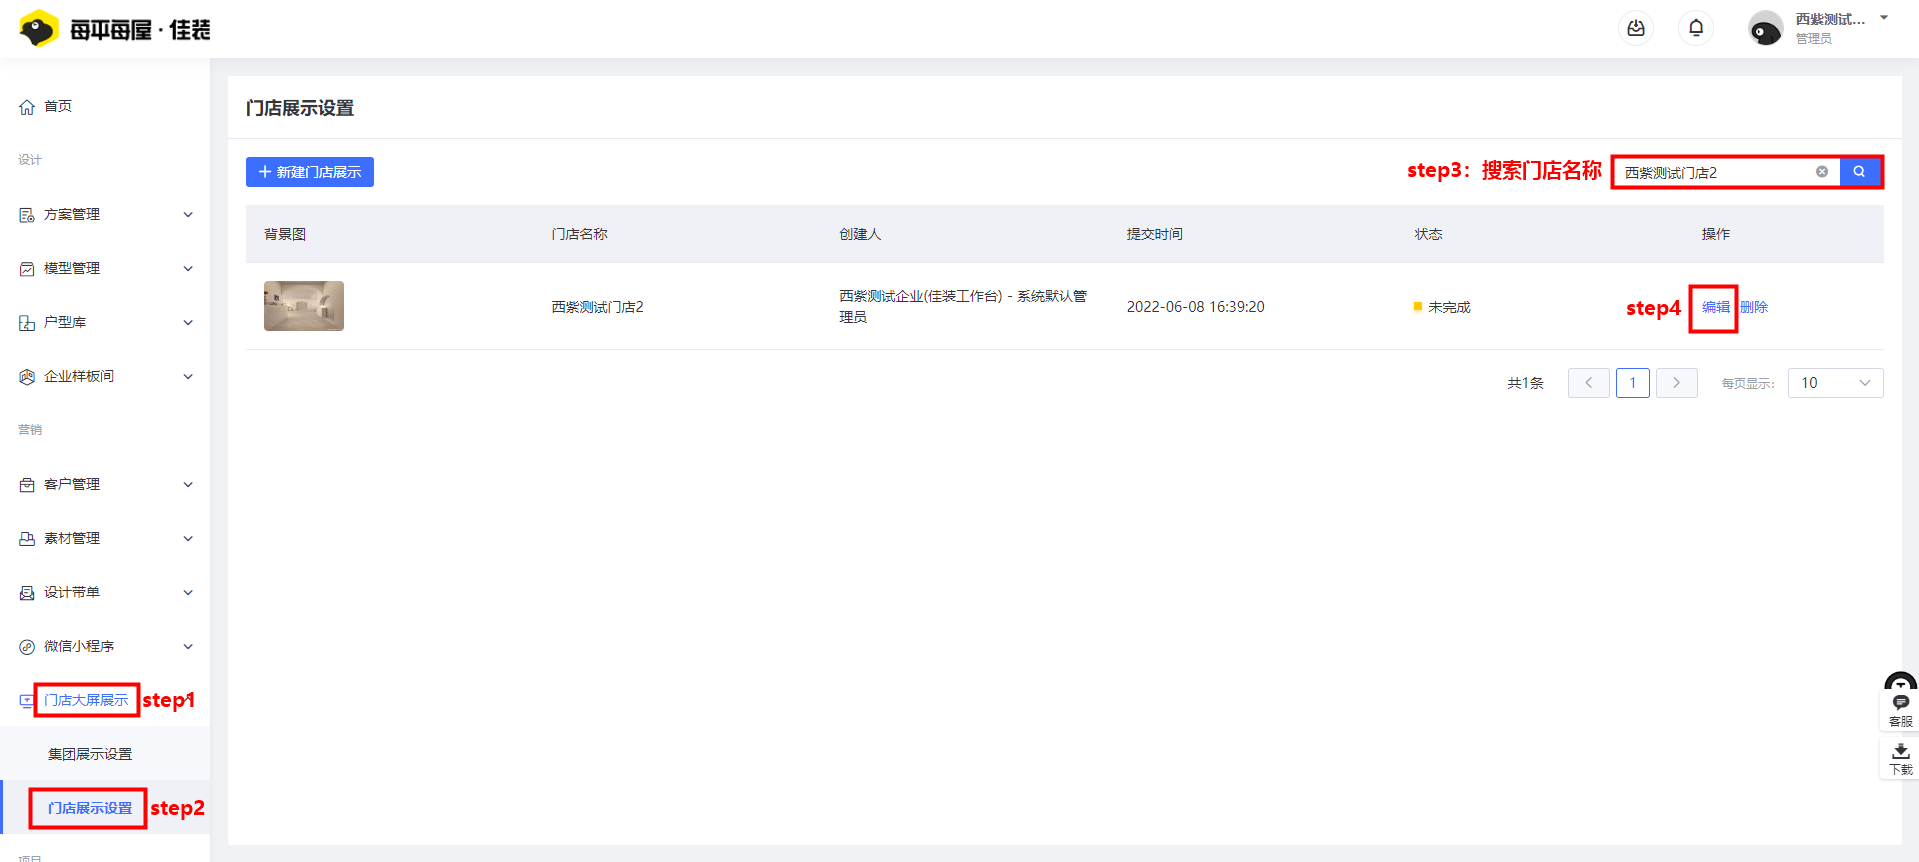The height and width of the screenshot is (862, 1919).
Task: Go to previous page arrow
Action: coord(1589,383)
